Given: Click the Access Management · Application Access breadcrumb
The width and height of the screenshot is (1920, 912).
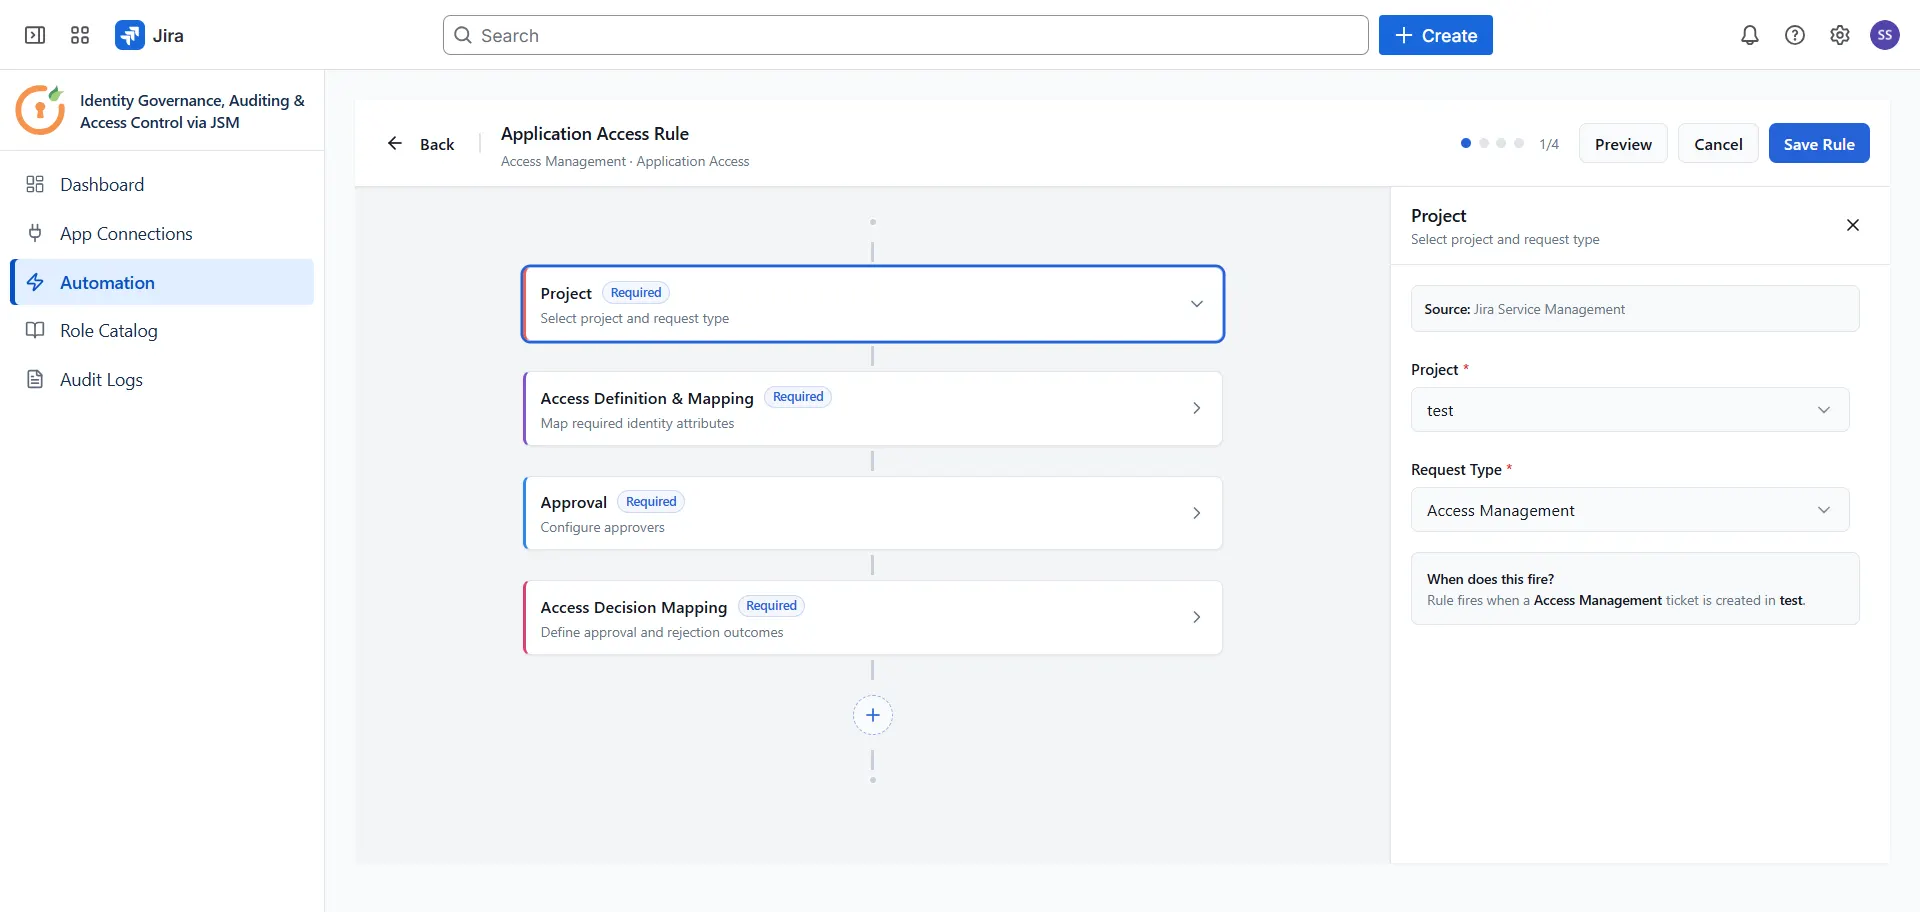Looking at the screenshot, I should click(x=625, y=161).
